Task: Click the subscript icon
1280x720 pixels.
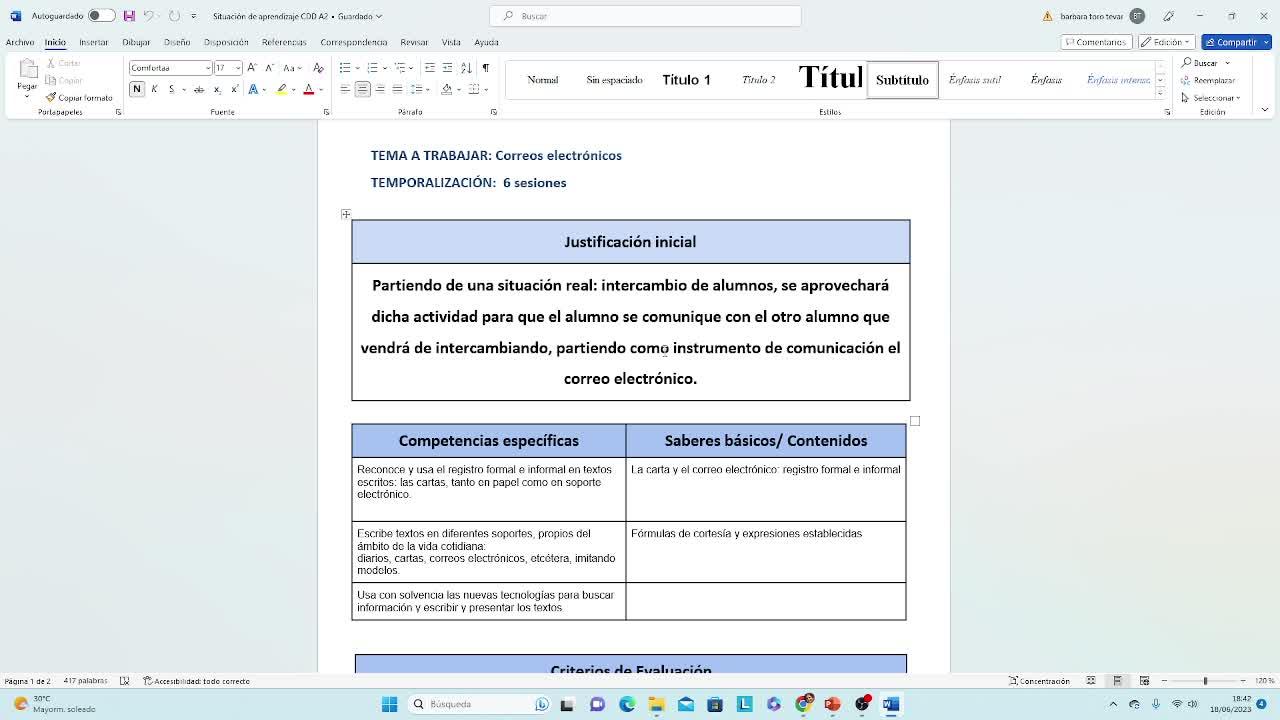Action: [217, 89]
